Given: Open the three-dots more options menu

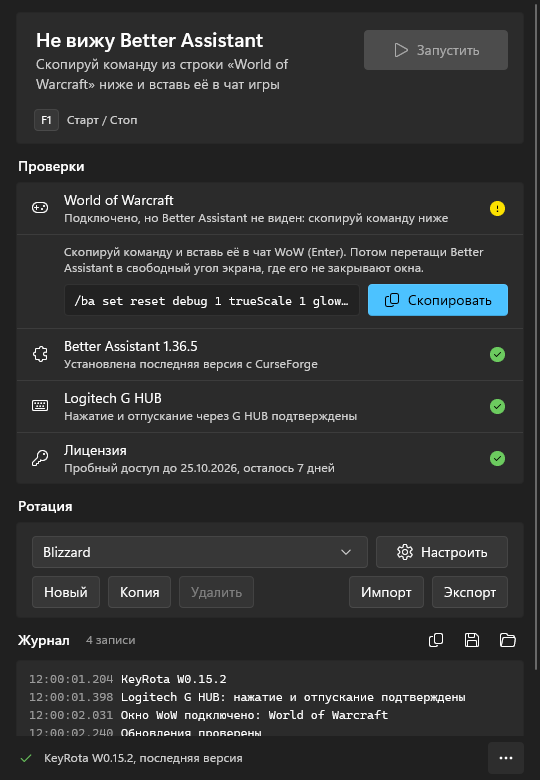Looking at the screenshot, I should (x=506, y=758).
